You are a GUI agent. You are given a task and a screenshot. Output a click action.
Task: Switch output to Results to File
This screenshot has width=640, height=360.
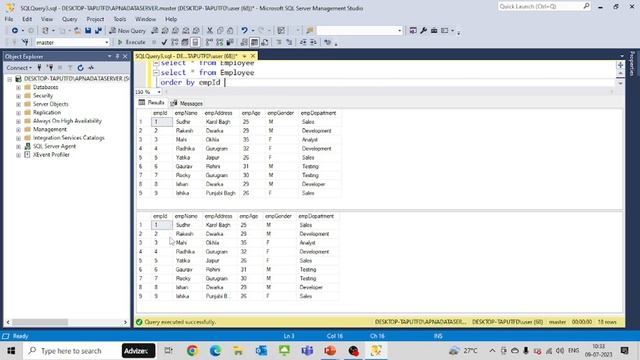[x=265, y=42]
